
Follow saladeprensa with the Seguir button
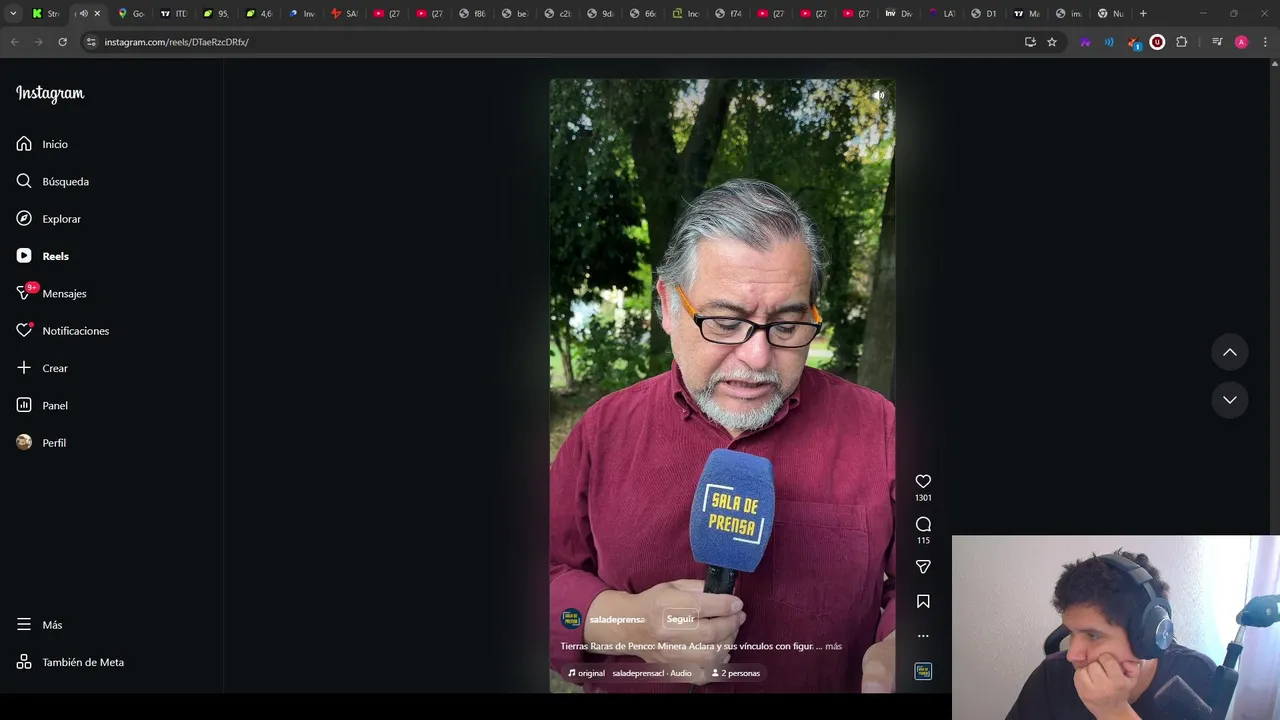pos(680,619)
